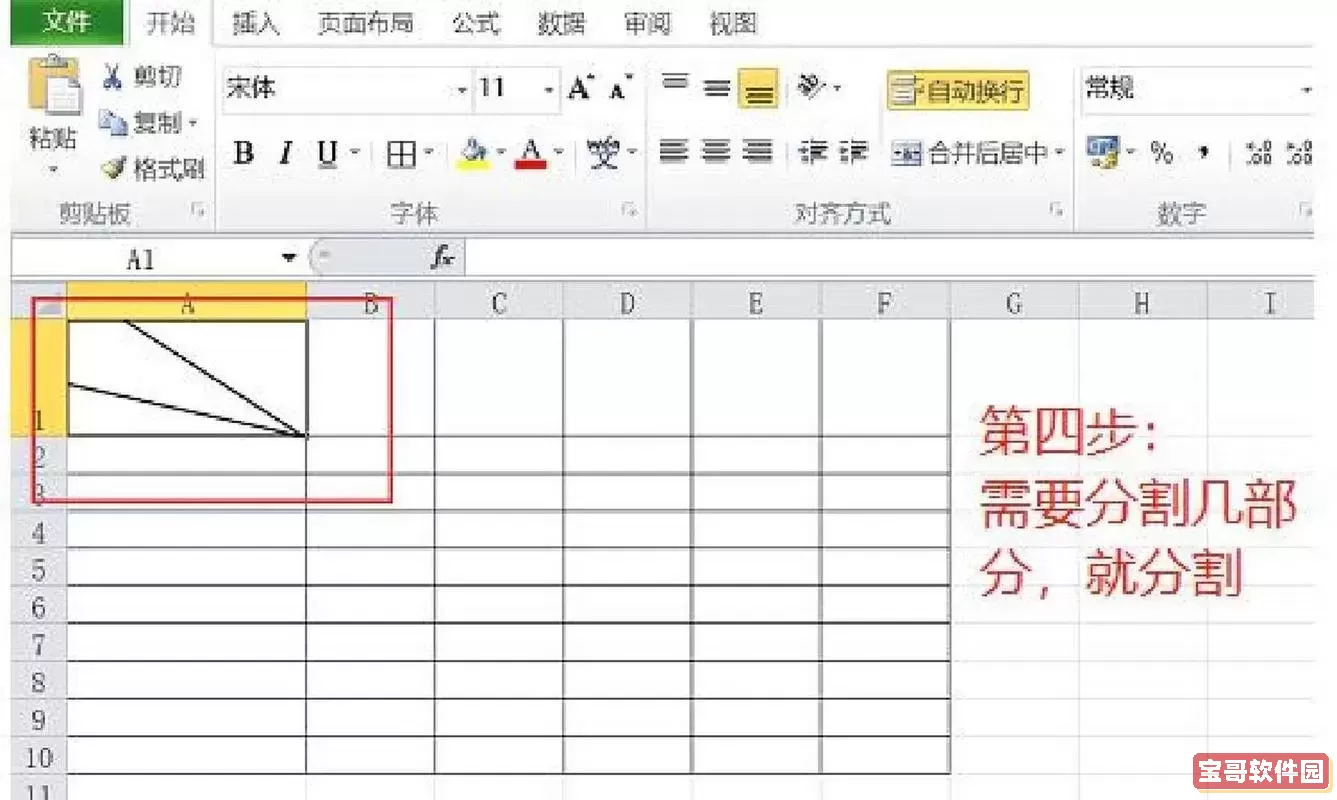Open font size dropdown showing 11
Image resolution: width=1337 pixels, height=800 pixels.
coord(549,90)
